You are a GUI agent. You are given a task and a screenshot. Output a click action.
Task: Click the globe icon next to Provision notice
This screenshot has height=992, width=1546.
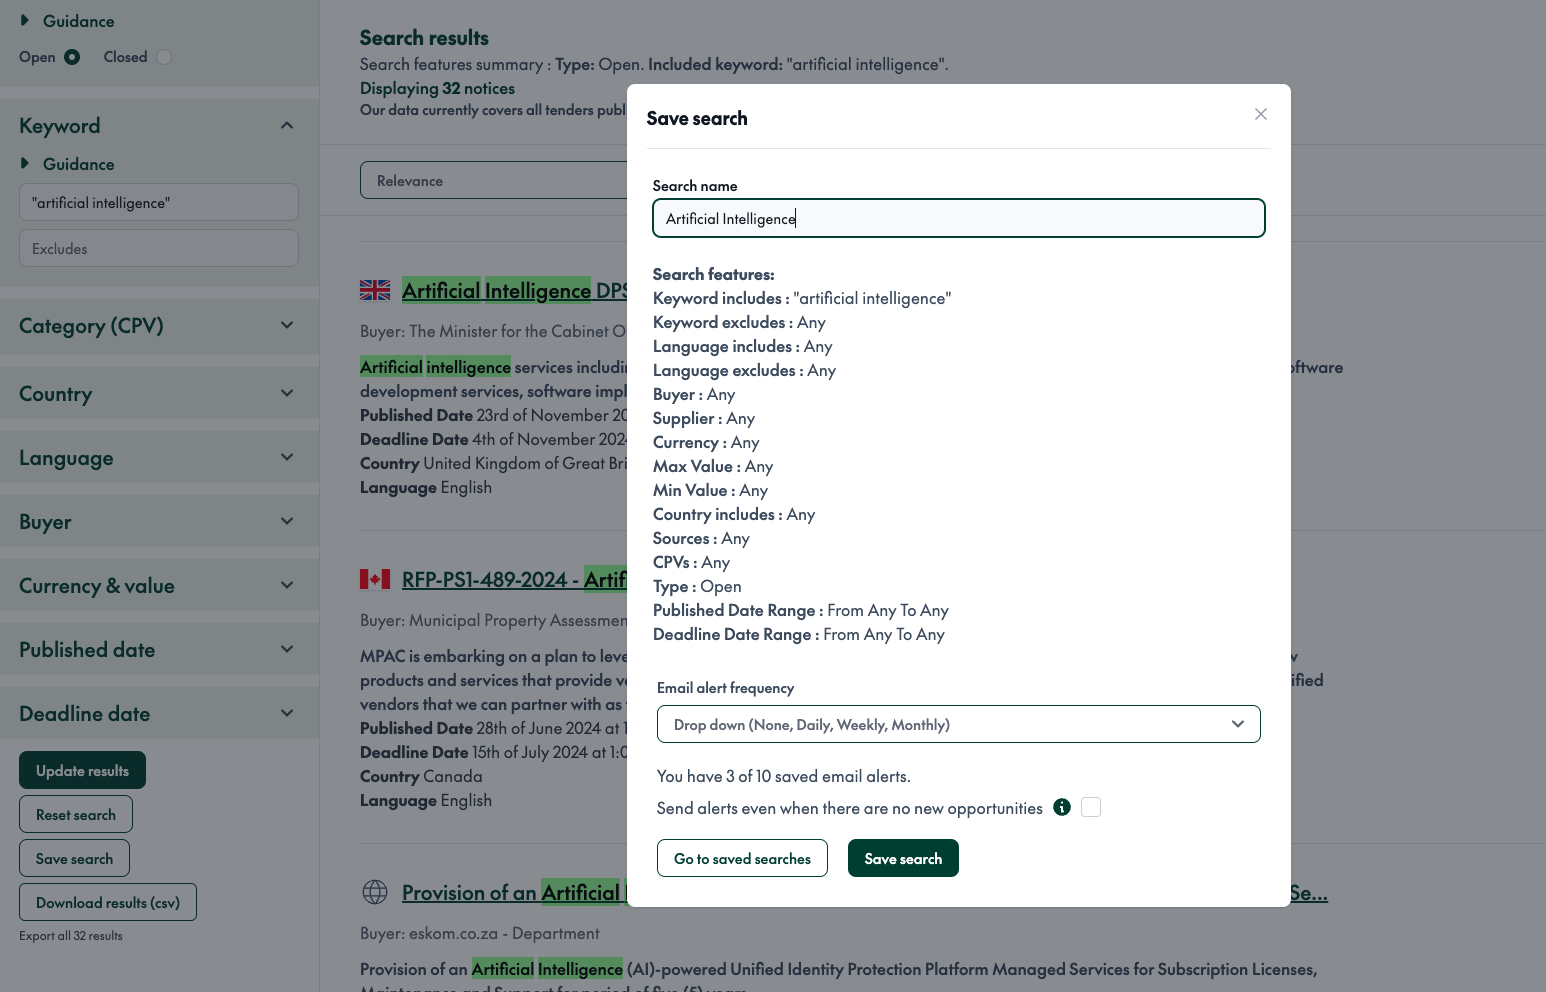point(375,892)
